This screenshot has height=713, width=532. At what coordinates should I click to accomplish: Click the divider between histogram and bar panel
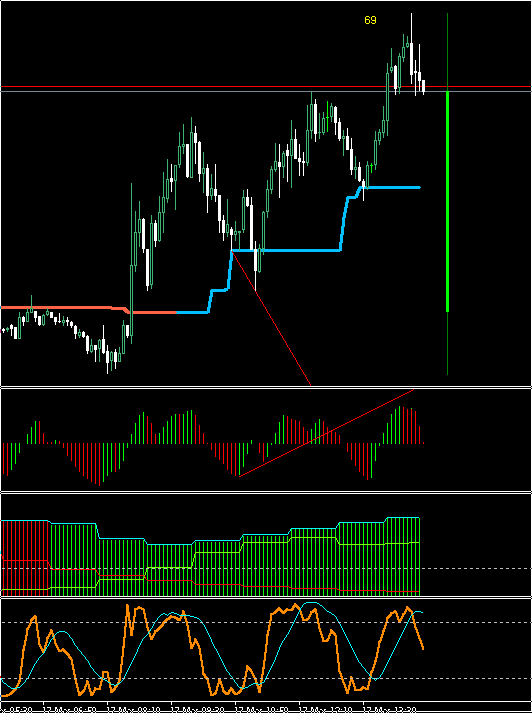pyautogui.click(x=266, y=492)
